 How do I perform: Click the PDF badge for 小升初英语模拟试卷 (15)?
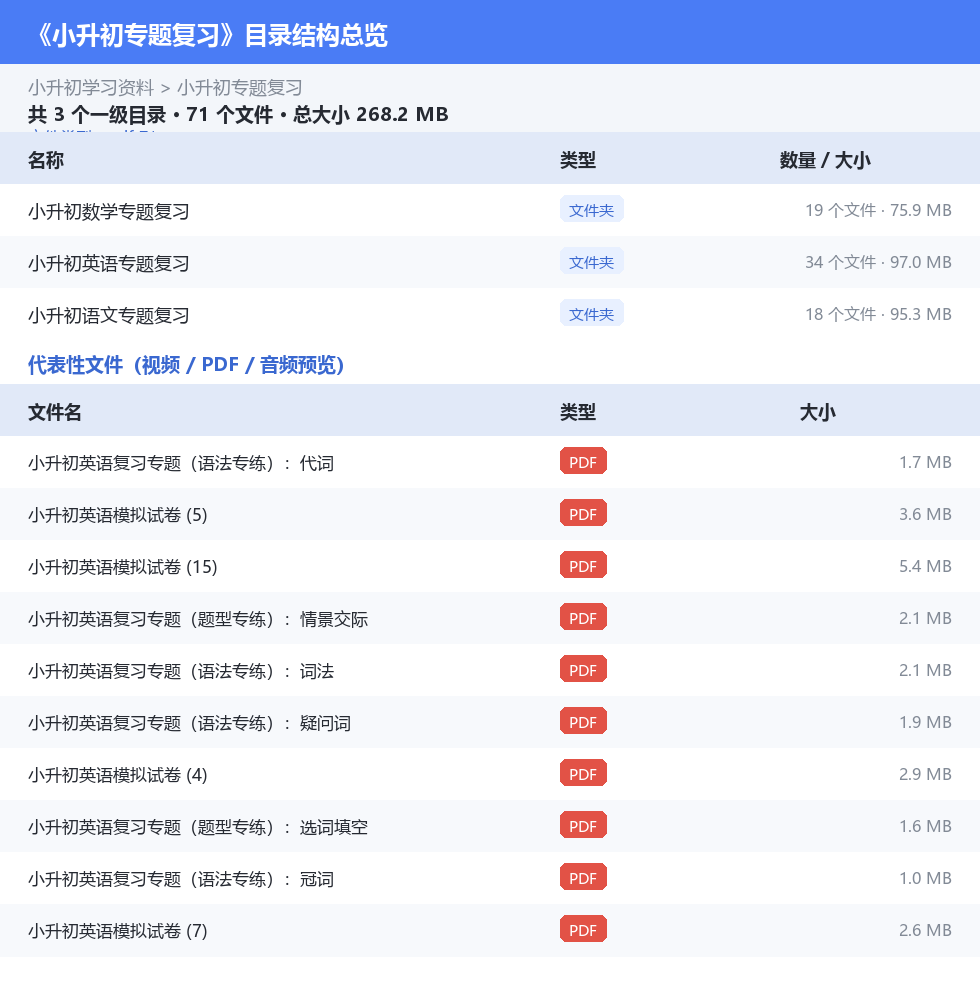point(583,565)
